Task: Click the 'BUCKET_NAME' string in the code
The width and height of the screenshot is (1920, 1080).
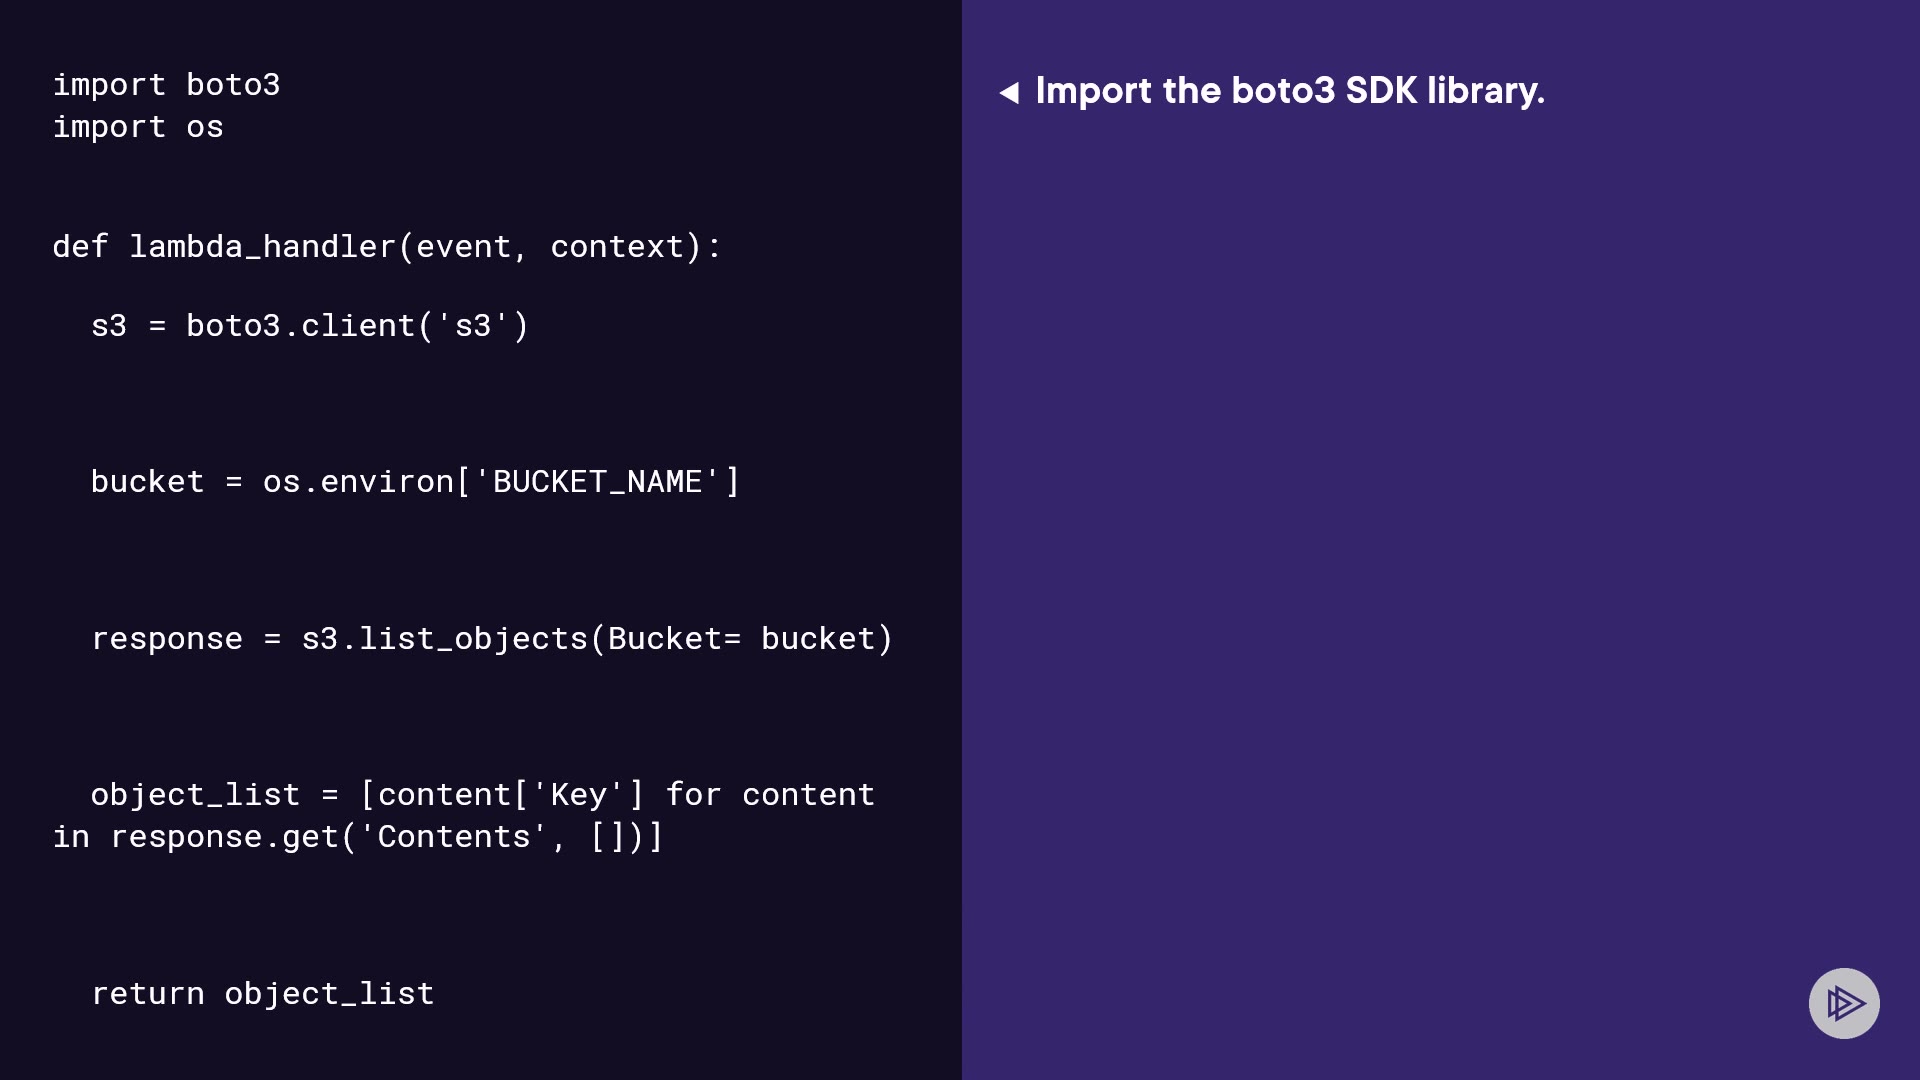Action: click(x=597, y=482)
